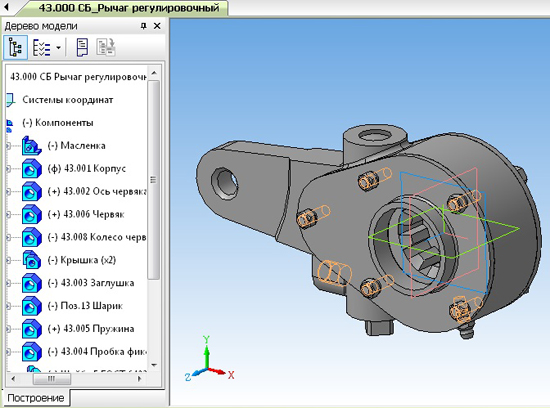Select (-) 43.003 Заглушка row
The image size is (550, 408).
pyautogui.click(x=90, y=283)
